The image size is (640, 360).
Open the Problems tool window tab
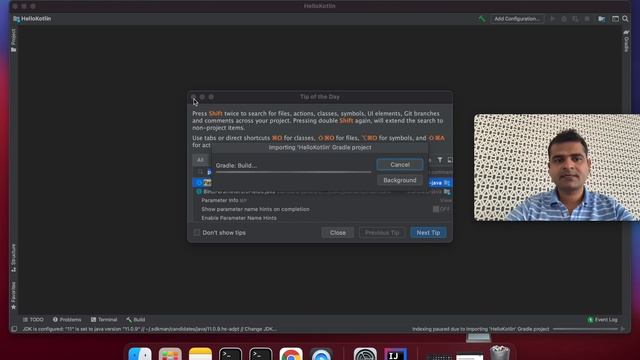pos(67,320)
